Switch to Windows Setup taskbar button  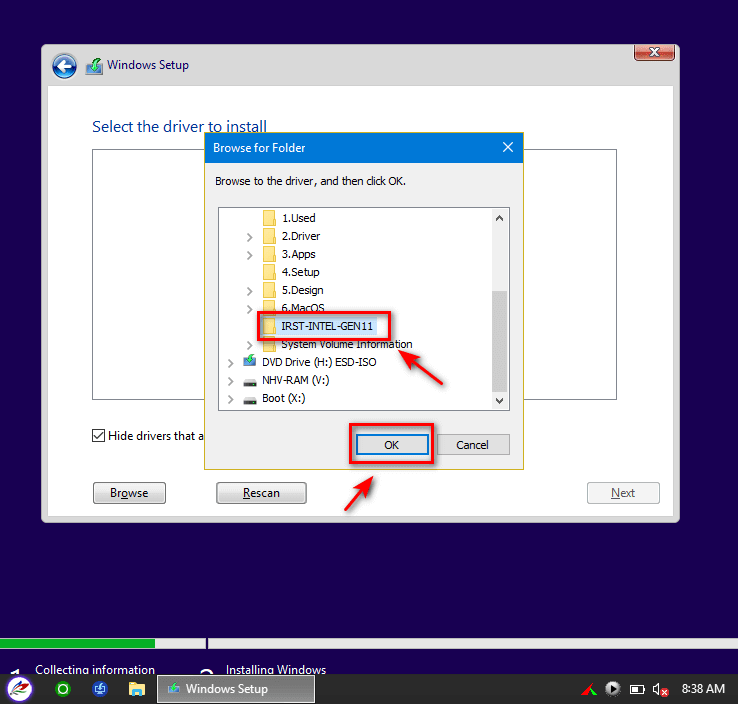coord(235,689)
